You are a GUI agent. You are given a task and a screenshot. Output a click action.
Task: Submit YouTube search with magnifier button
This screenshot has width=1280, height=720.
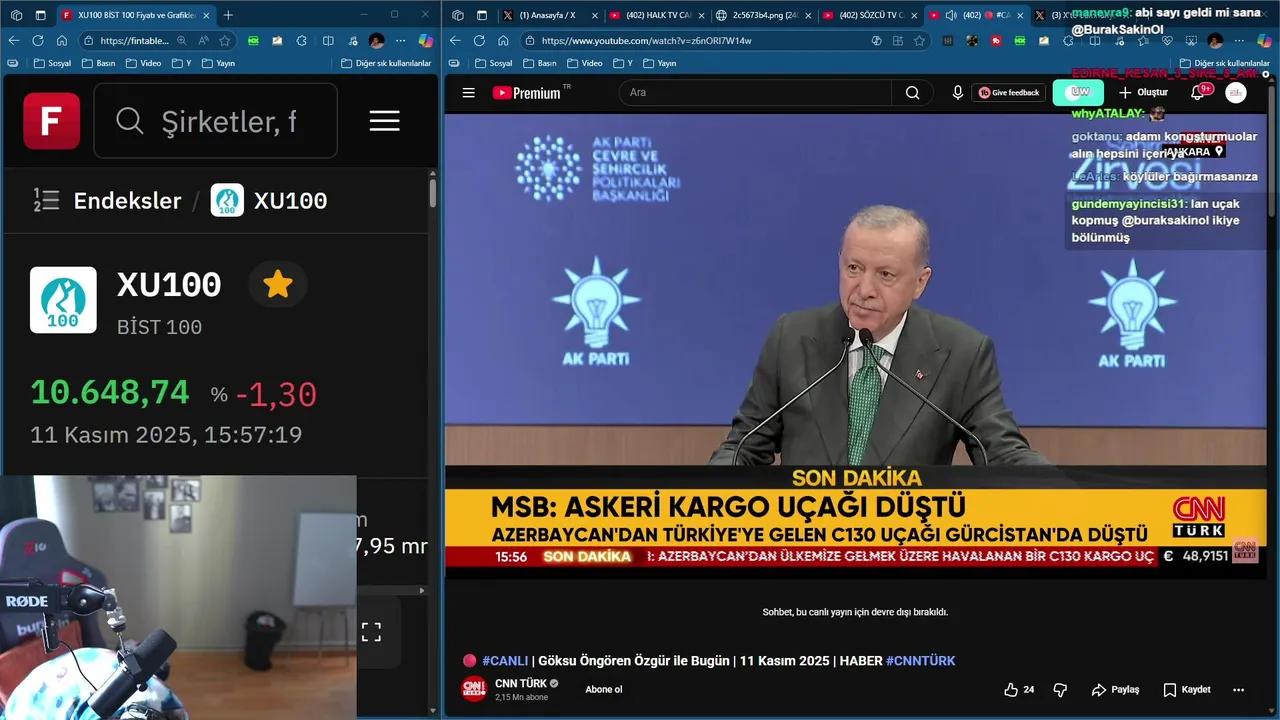click(x=912, y=92)
